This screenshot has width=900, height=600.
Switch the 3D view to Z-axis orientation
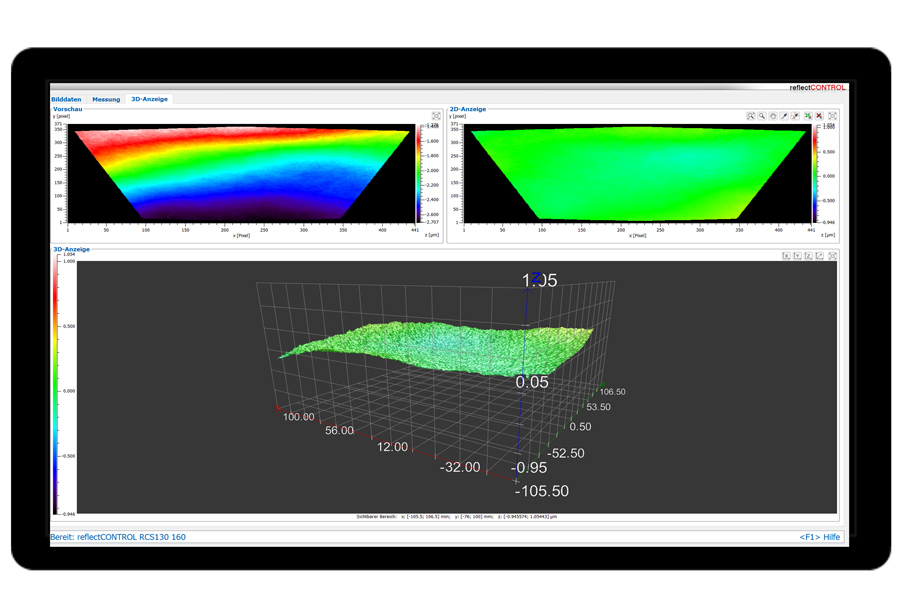pos(808,255)
